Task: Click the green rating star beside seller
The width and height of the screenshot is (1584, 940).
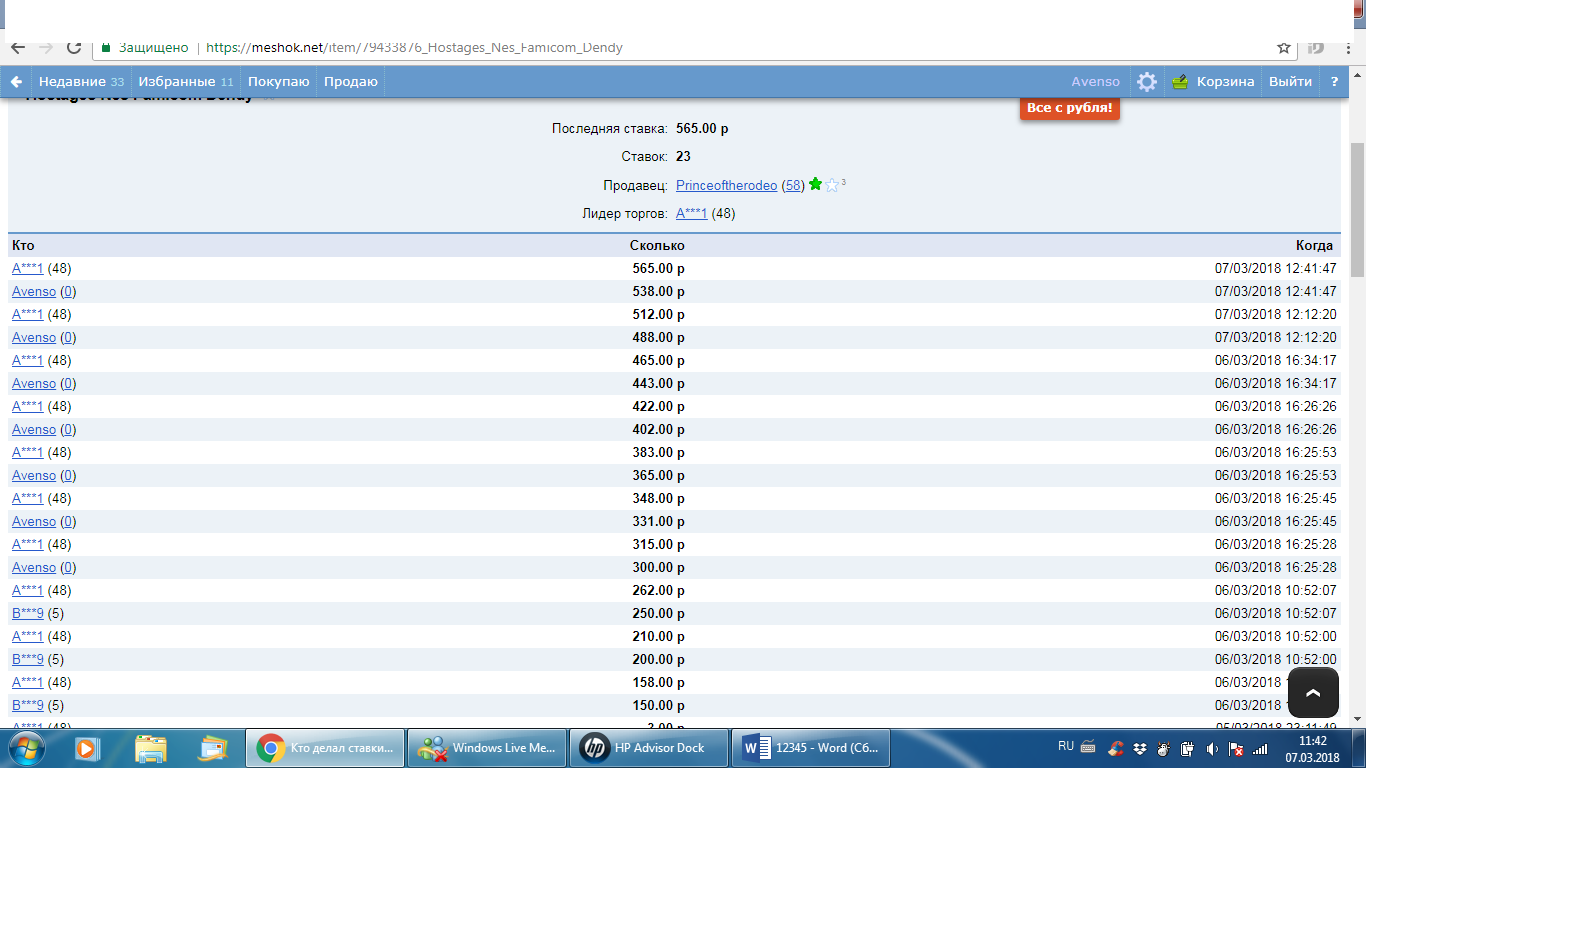Action: tap(816, 184)
